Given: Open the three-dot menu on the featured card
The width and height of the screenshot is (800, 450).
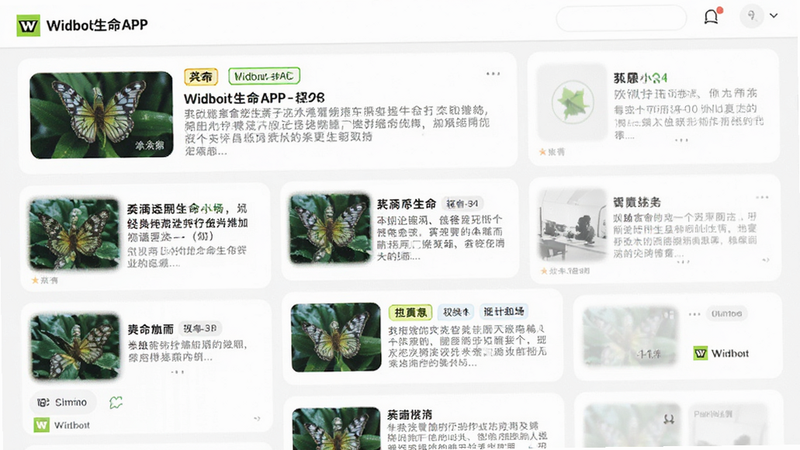Looking at the screenshot, I should [x=493, y=74].
